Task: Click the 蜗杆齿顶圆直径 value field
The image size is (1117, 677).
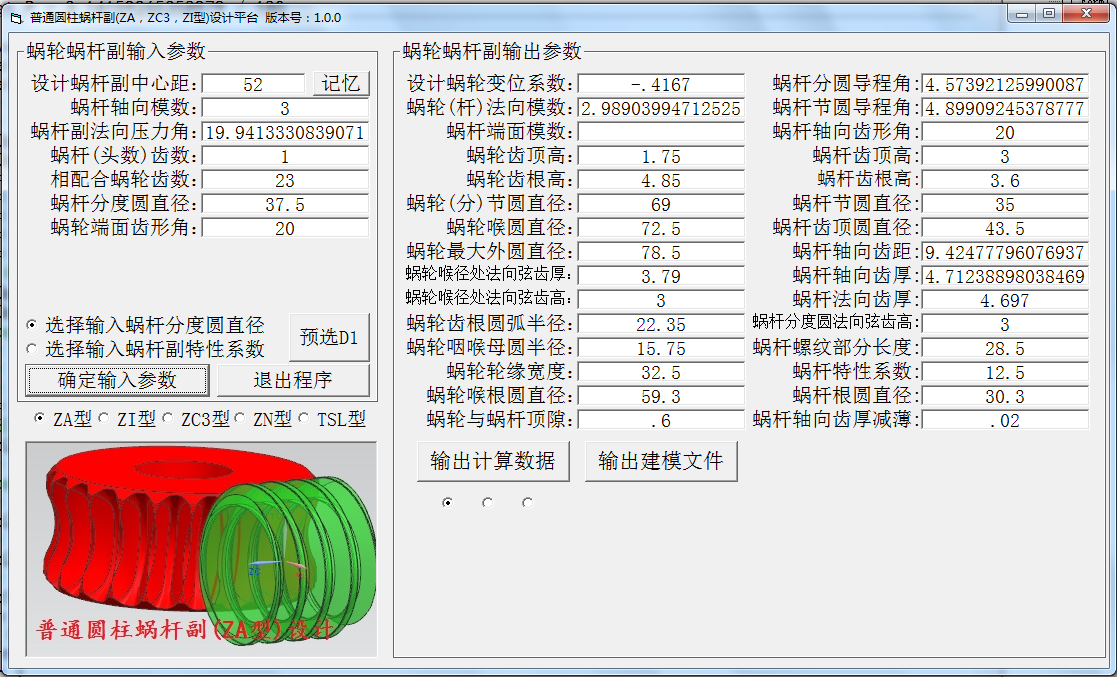Action: tap(1005, 228)
